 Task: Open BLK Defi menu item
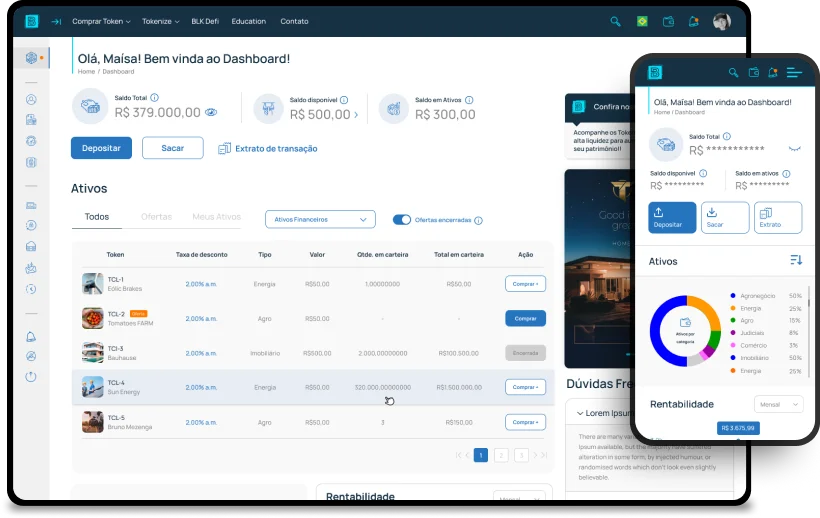point(205,21)
